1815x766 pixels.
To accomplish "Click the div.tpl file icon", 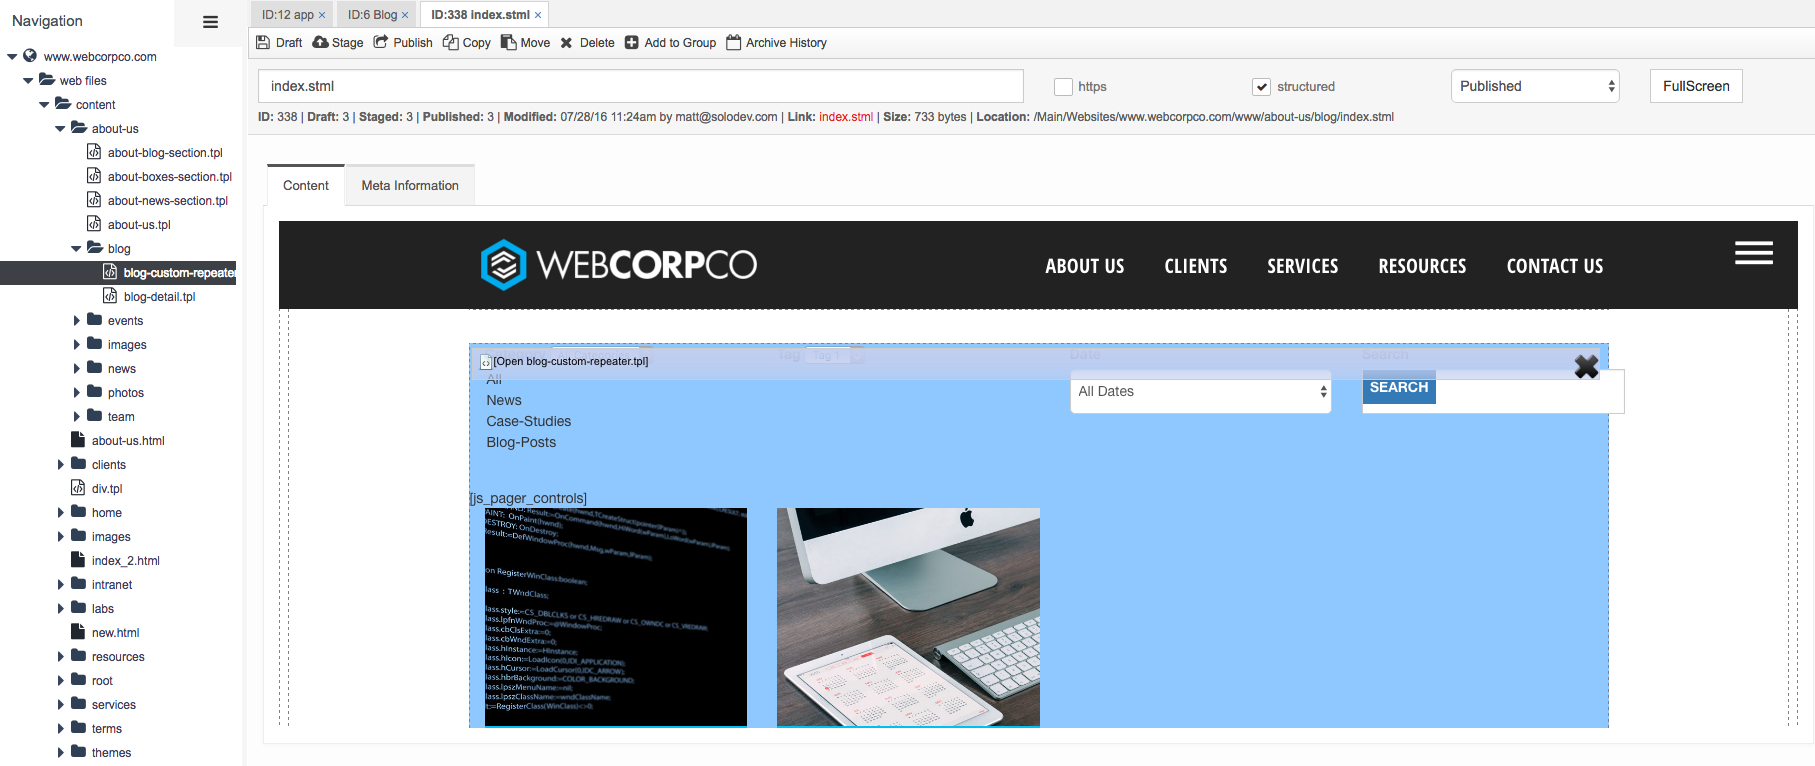I will [x=78, y=488].
